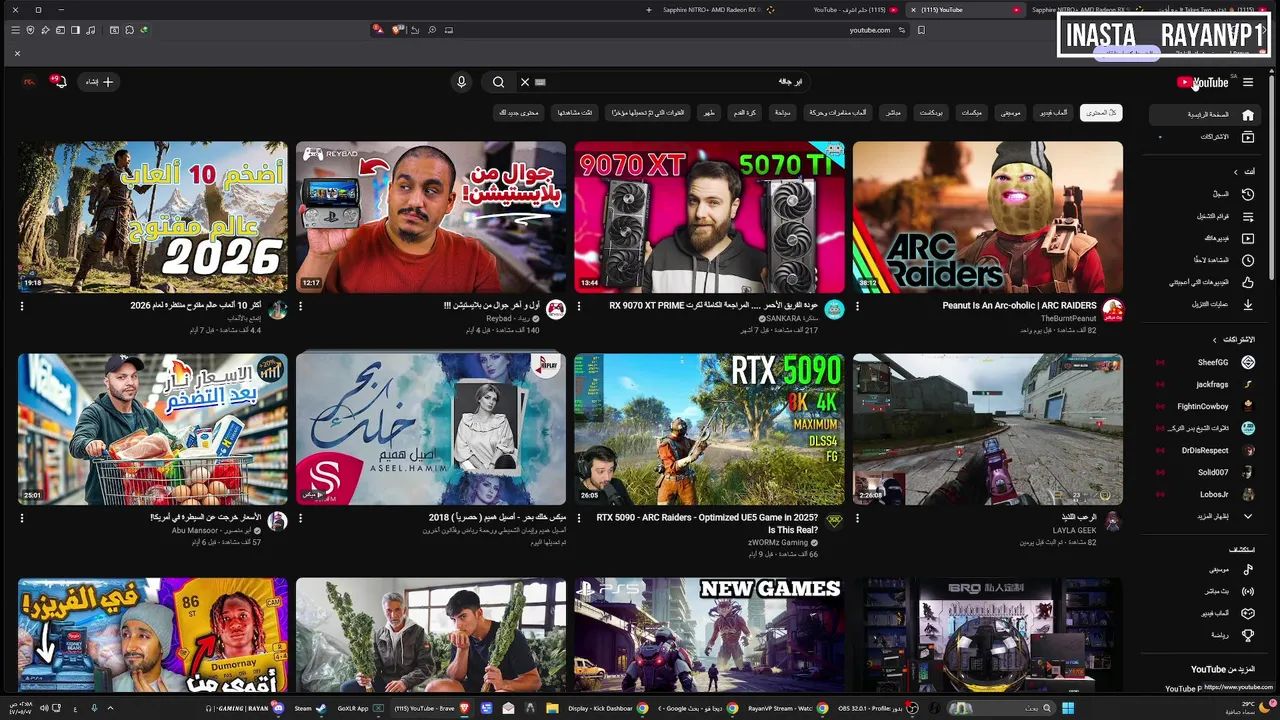Click the Windows Start button
The width and height of the screenshot is (1280, 720).
click(x=1067, y=708)
